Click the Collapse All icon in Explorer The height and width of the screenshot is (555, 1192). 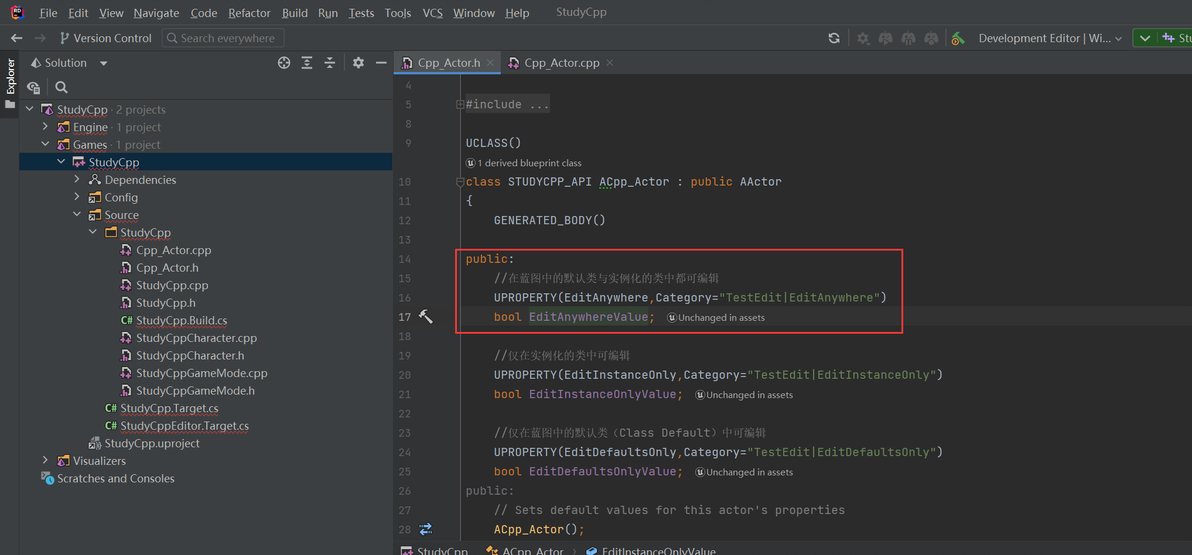(330, 63)
